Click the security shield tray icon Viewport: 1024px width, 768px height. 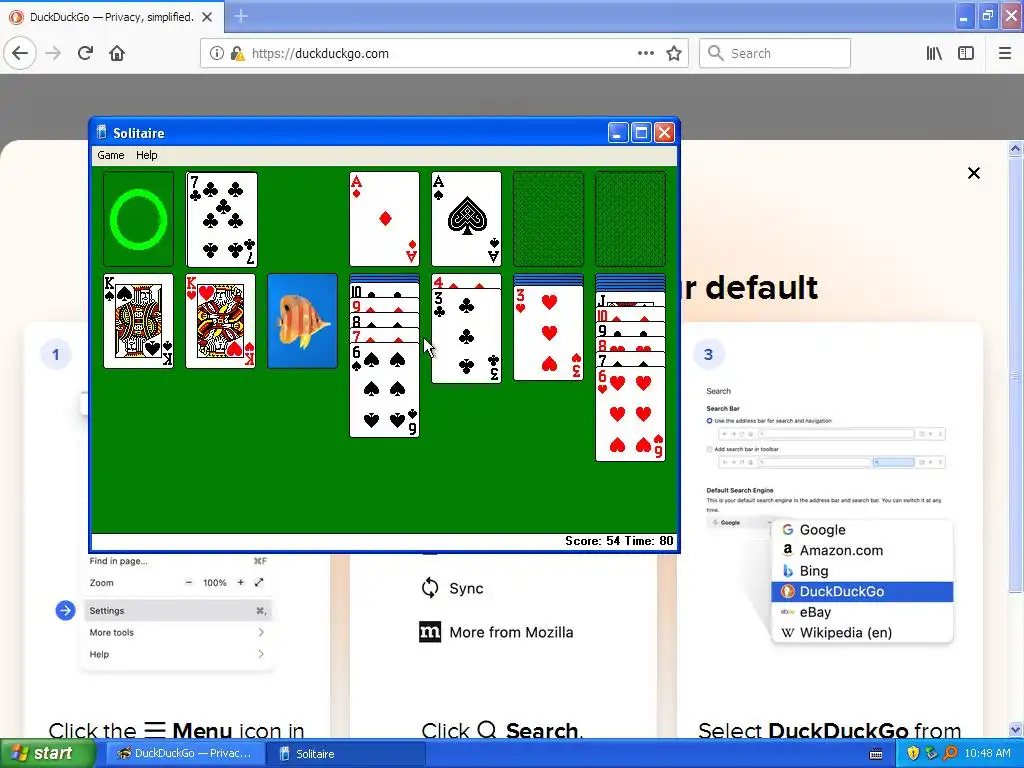(913, 753)
